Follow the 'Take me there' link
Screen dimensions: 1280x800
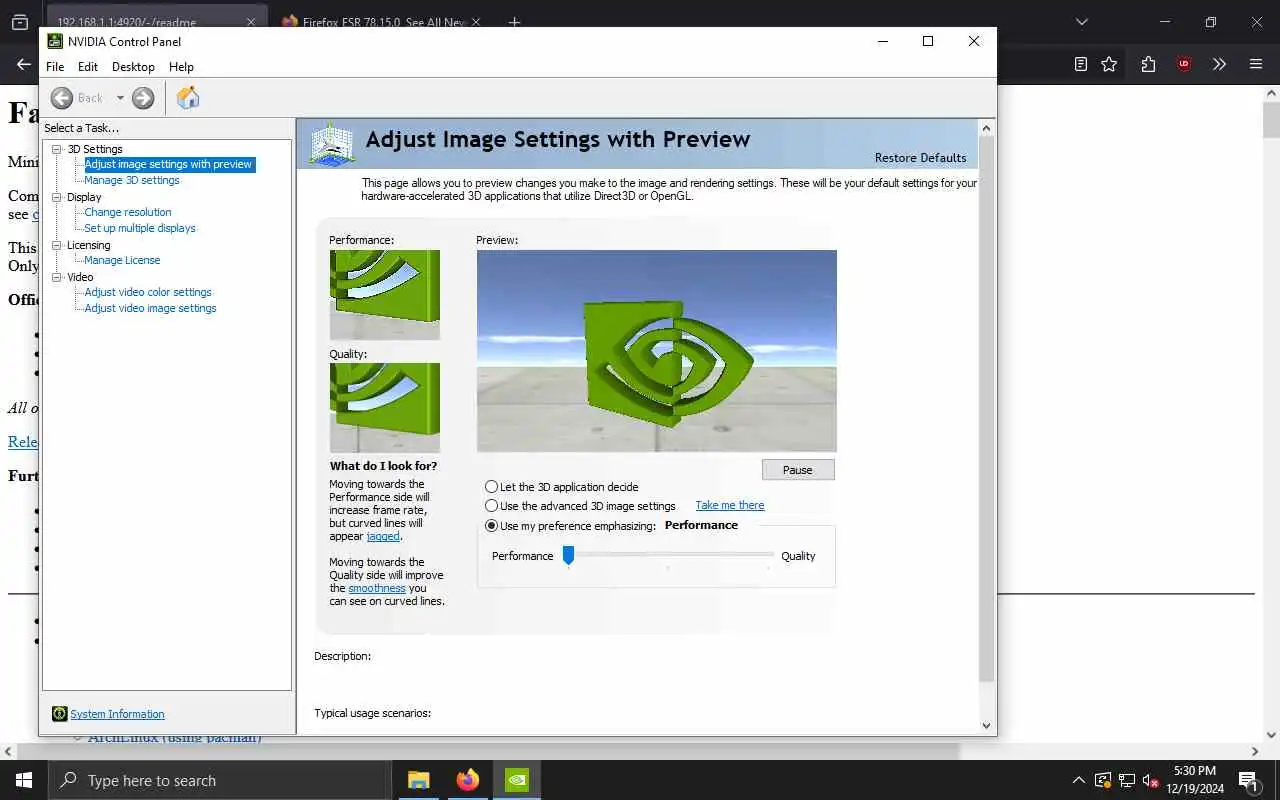[x=730, y=505]
